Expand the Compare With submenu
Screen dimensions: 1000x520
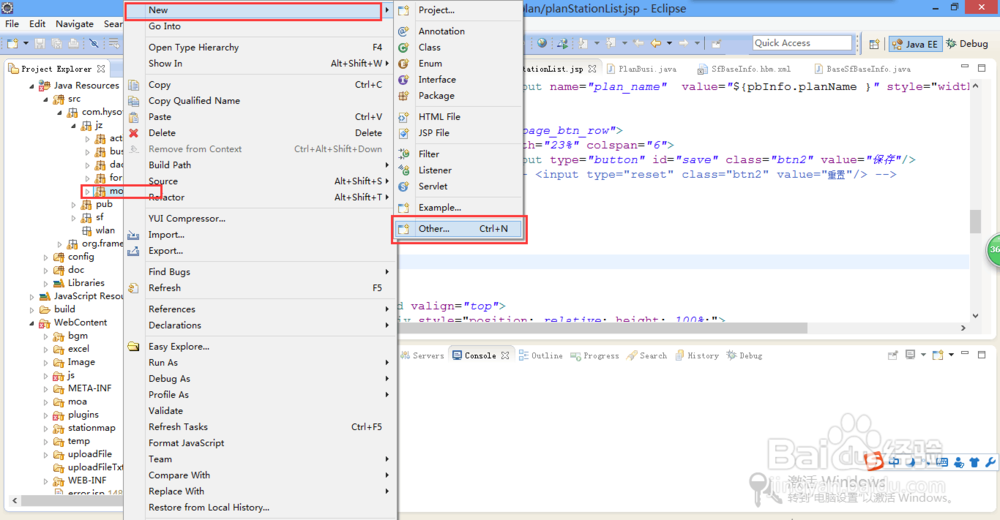click(386, 475)
